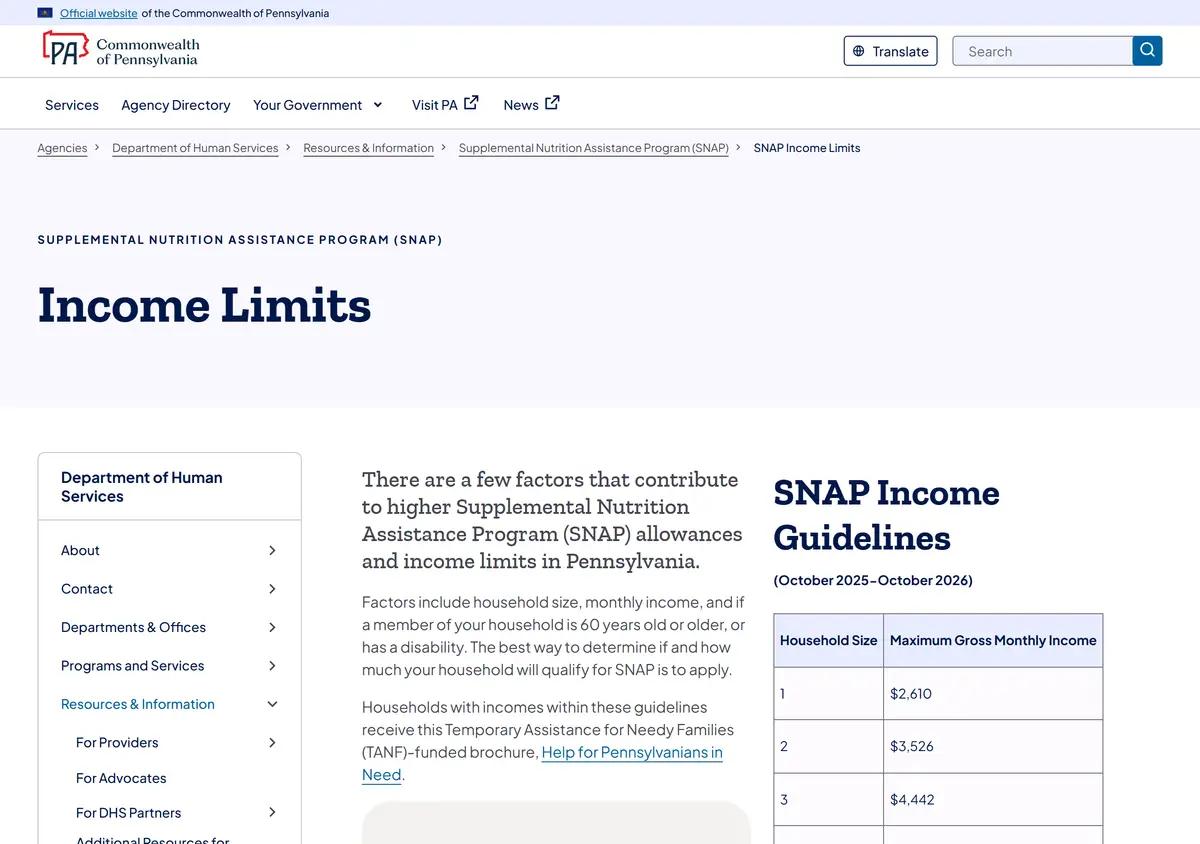Open For Advocates in sidebar

121,778
